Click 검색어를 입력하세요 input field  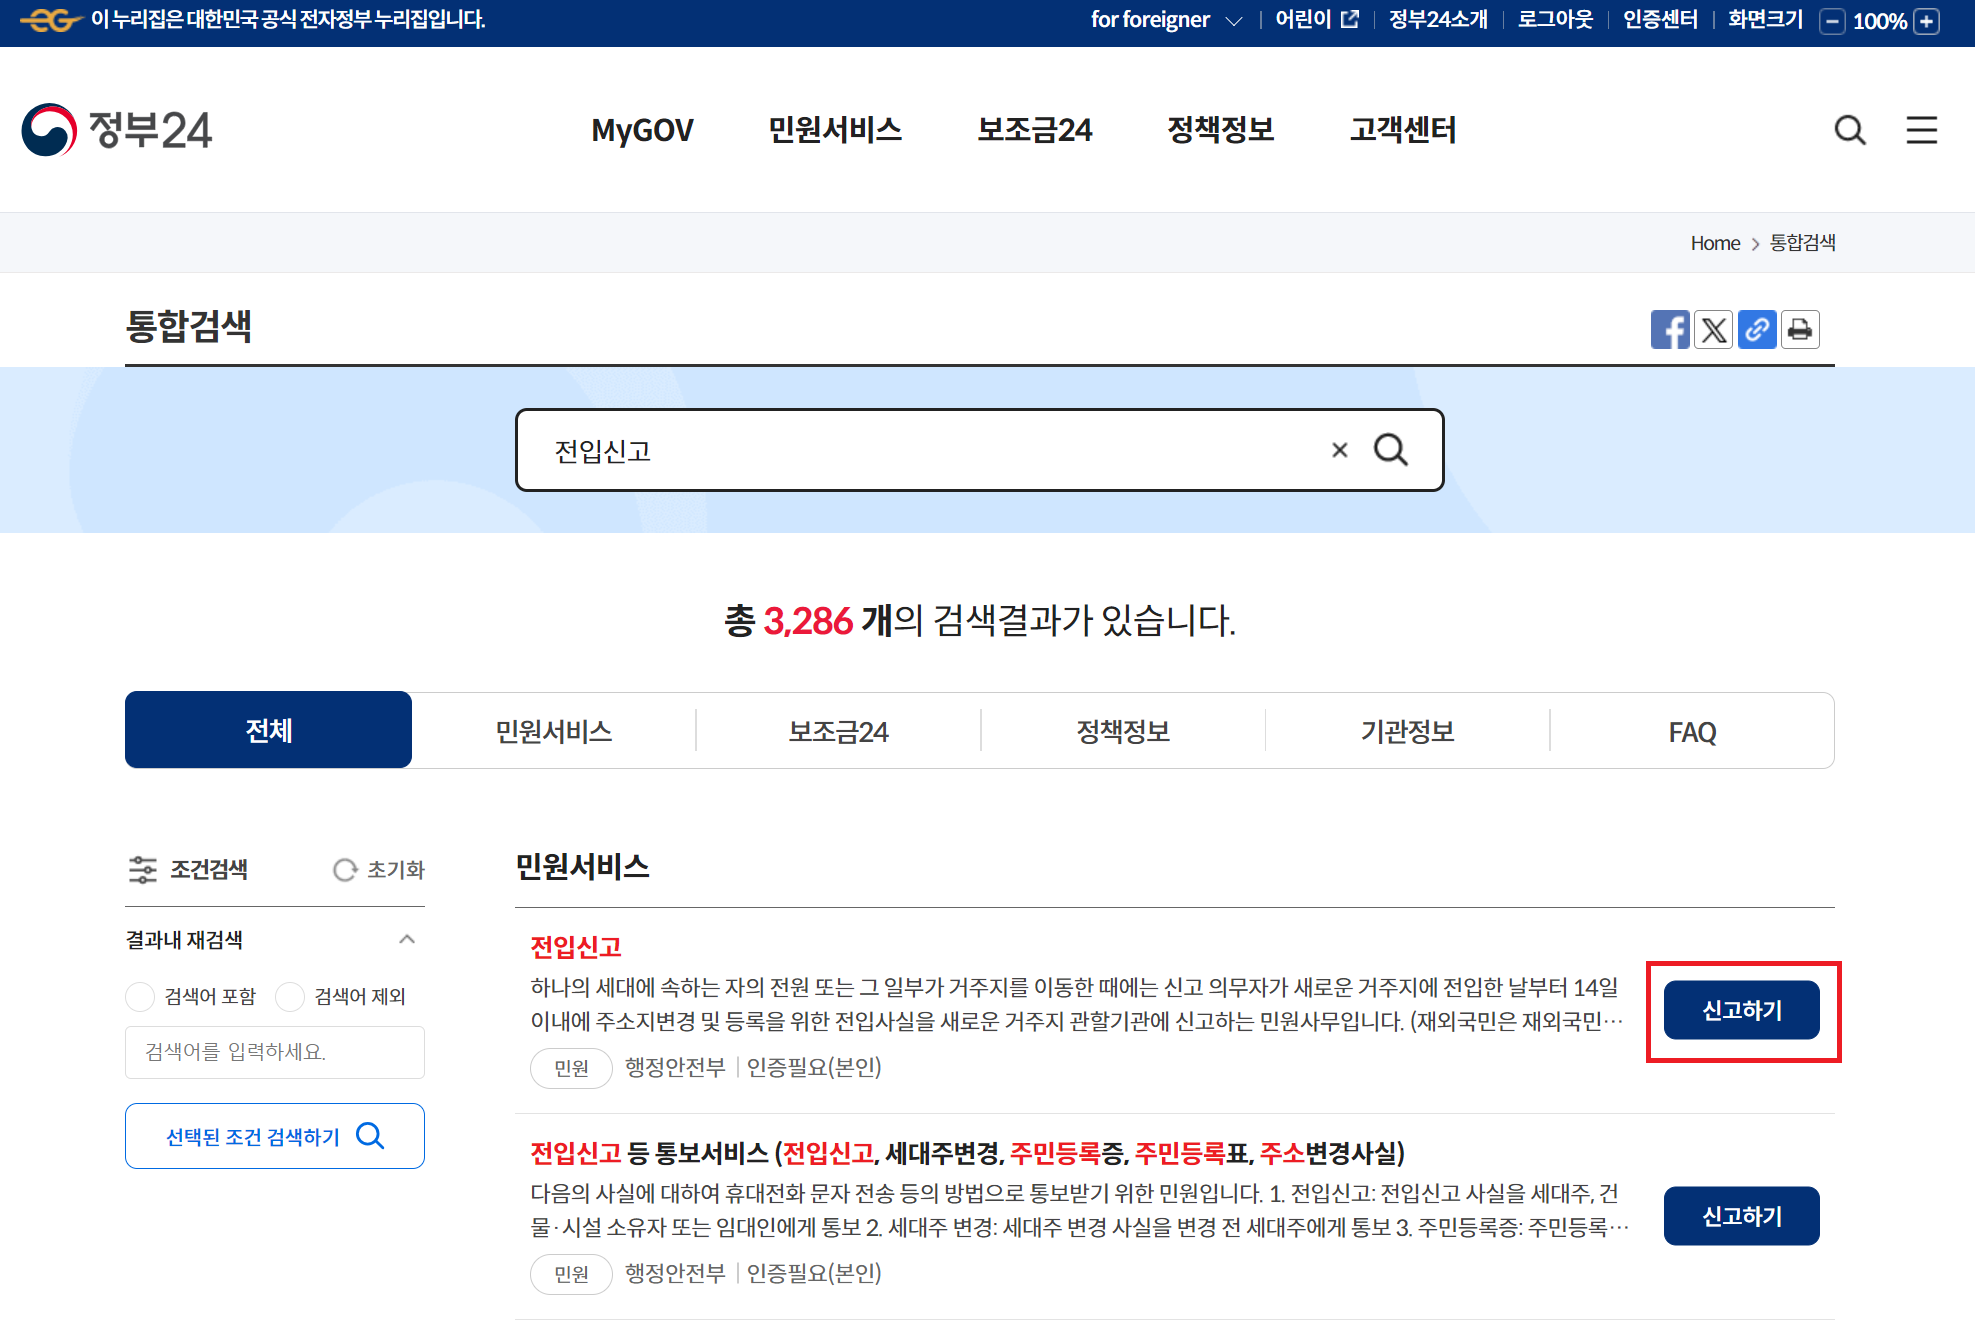[275, 1052]
